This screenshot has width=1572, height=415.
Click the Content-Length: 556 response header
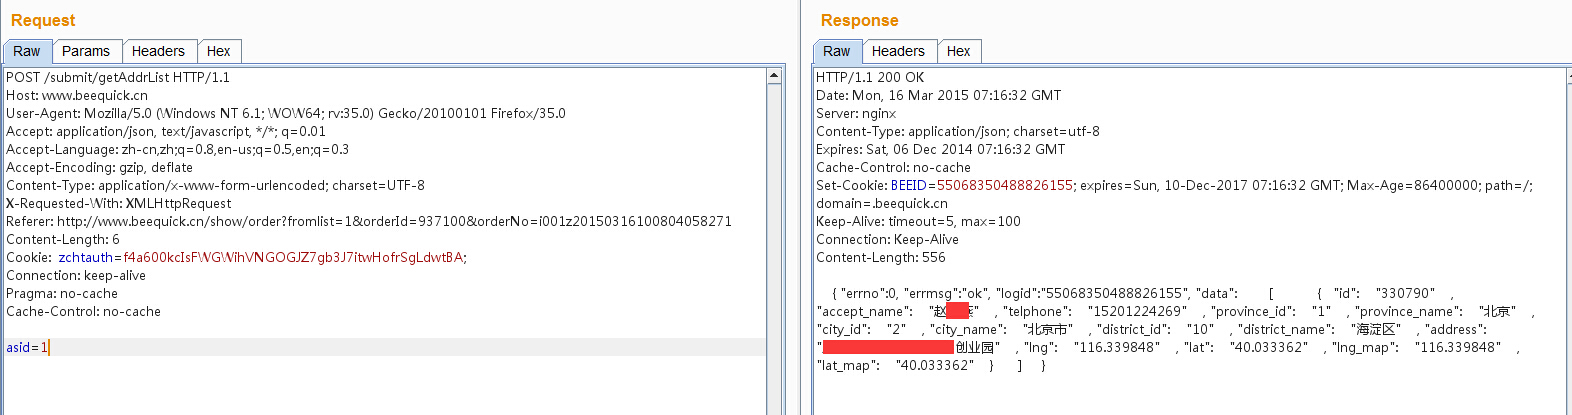click(881, 257)
